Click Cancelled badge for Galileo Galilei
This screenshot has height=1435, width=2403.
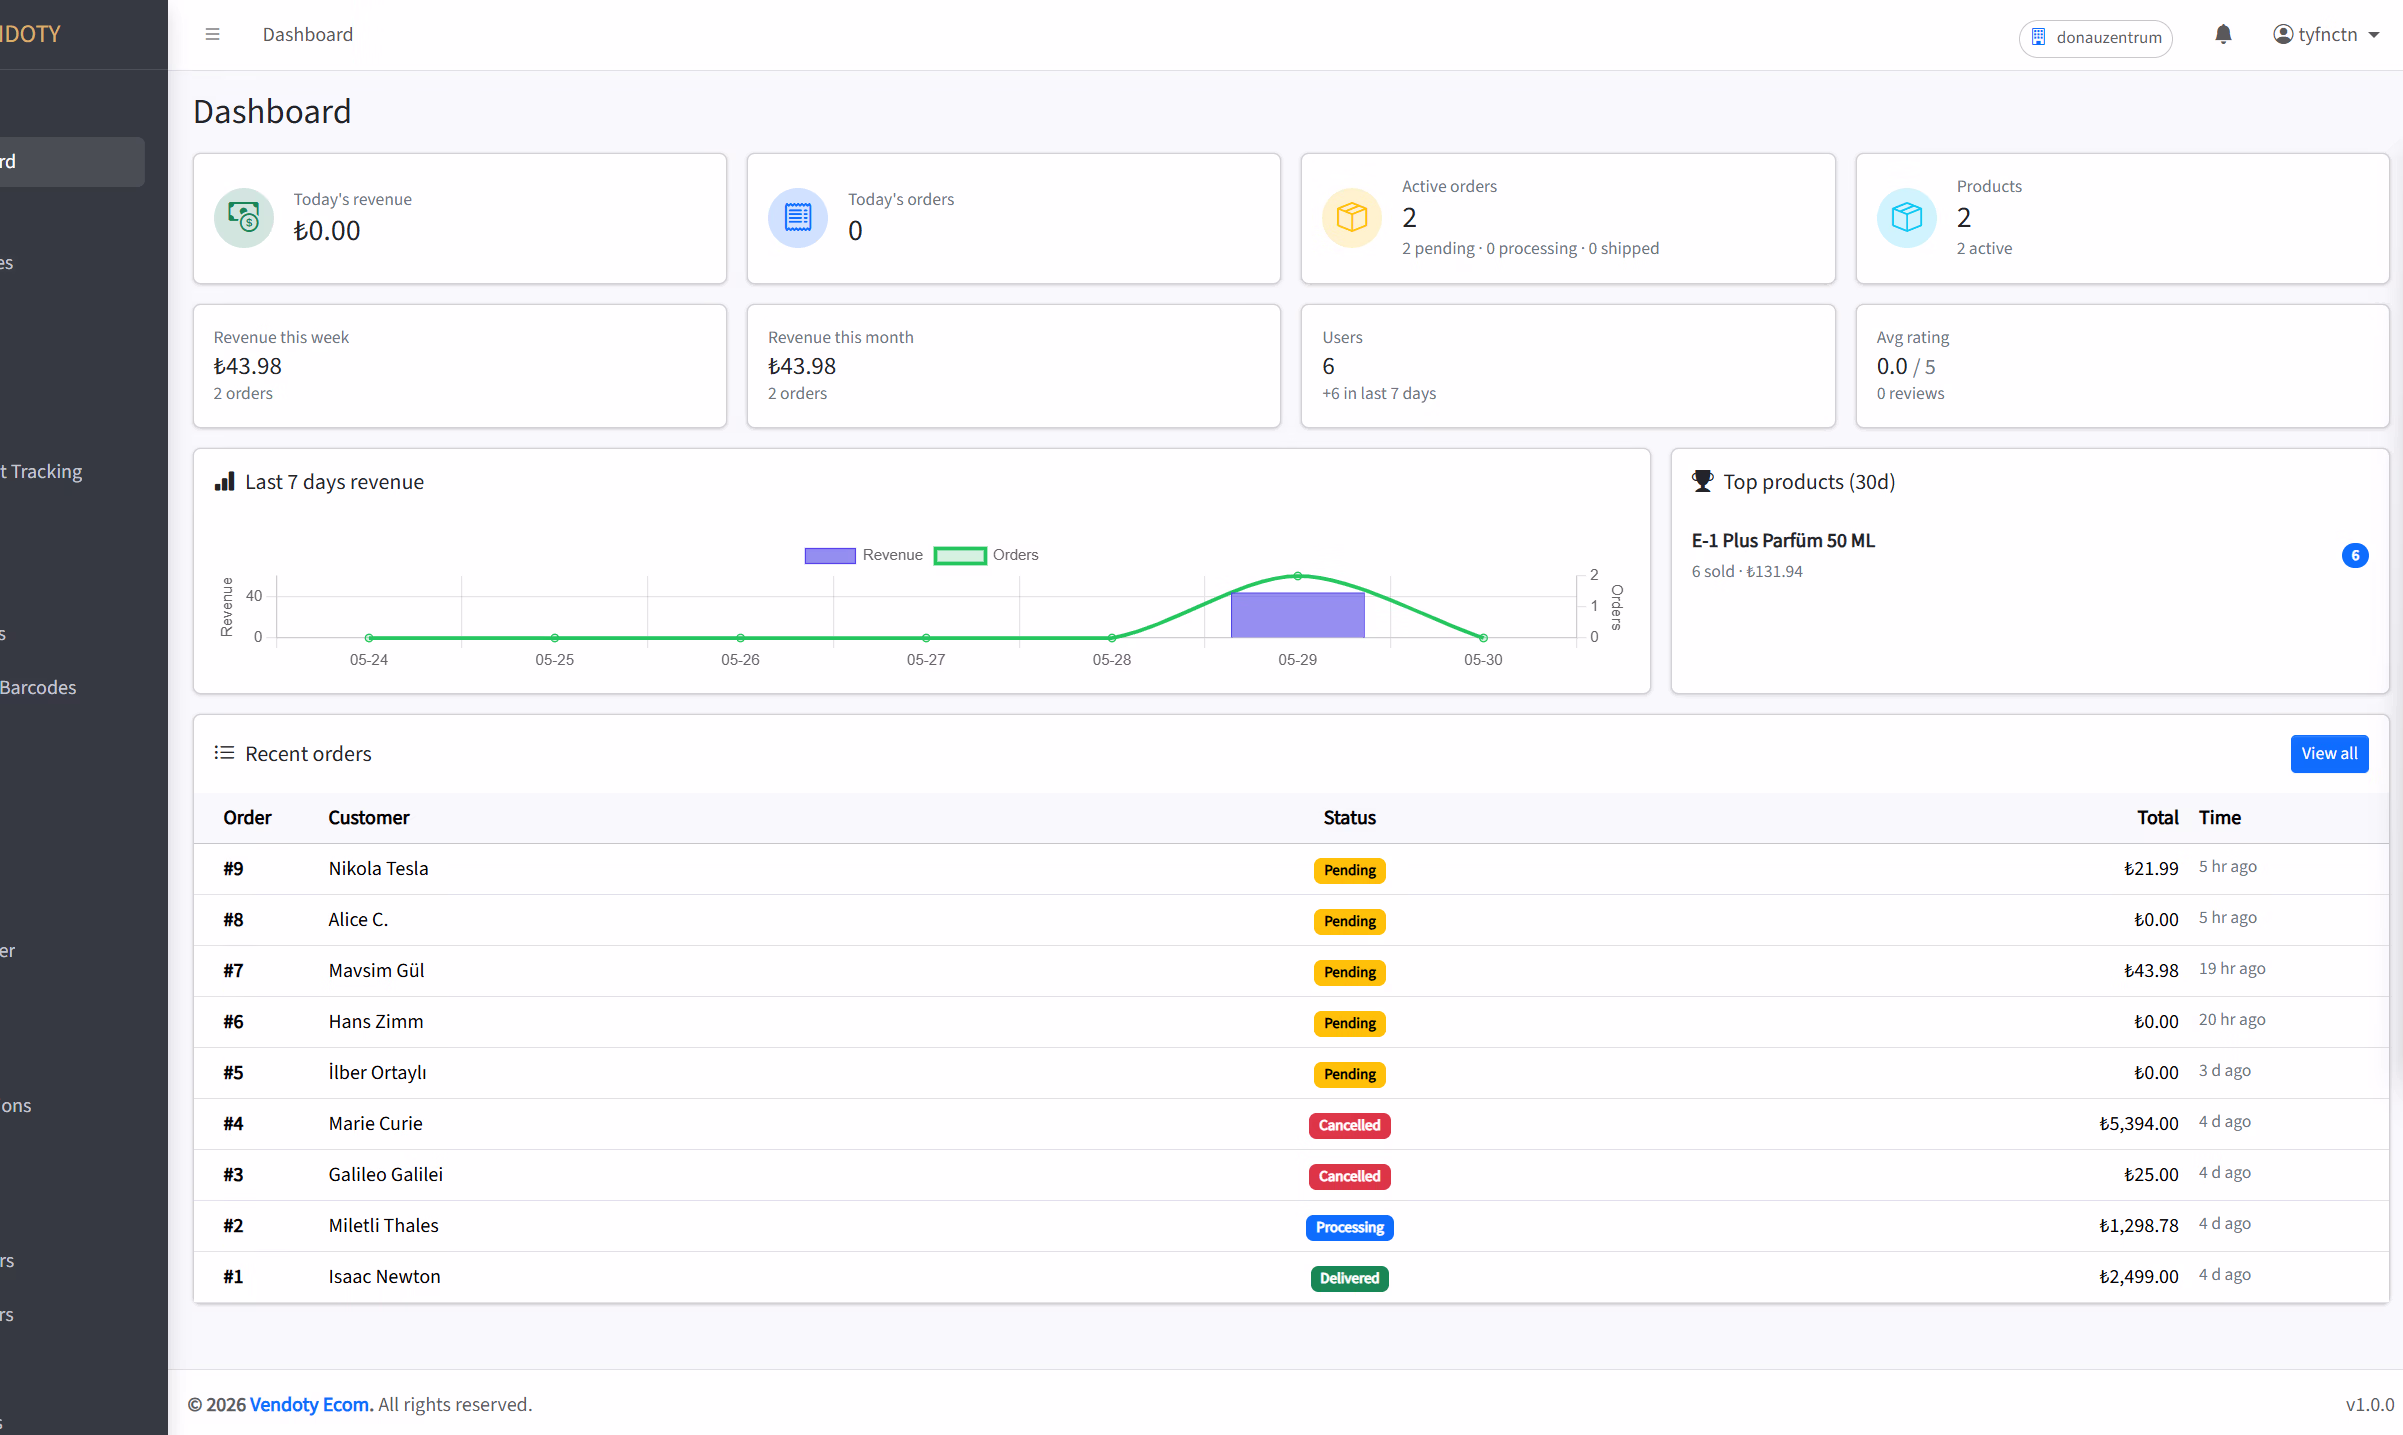pos(1349,1176)
